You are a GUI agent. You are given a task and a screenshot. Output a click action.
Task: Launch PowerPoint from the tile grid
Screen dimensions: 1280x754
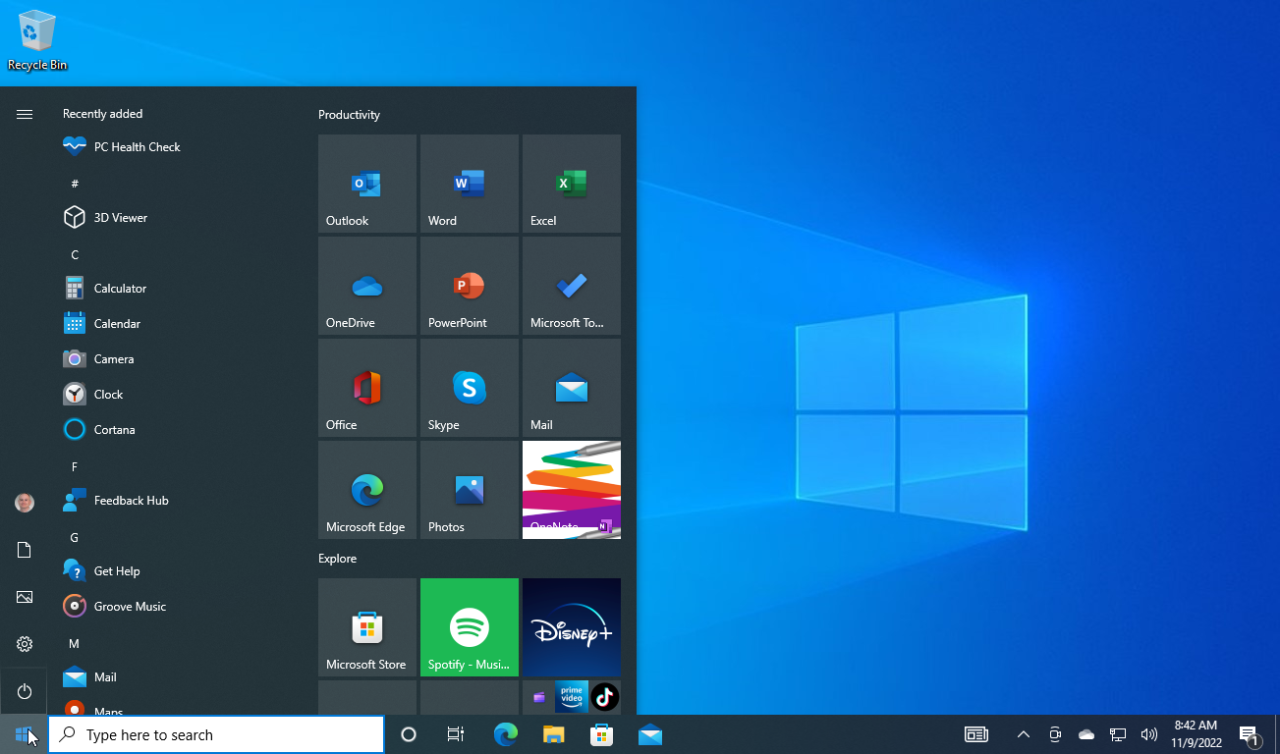[469, 286]
